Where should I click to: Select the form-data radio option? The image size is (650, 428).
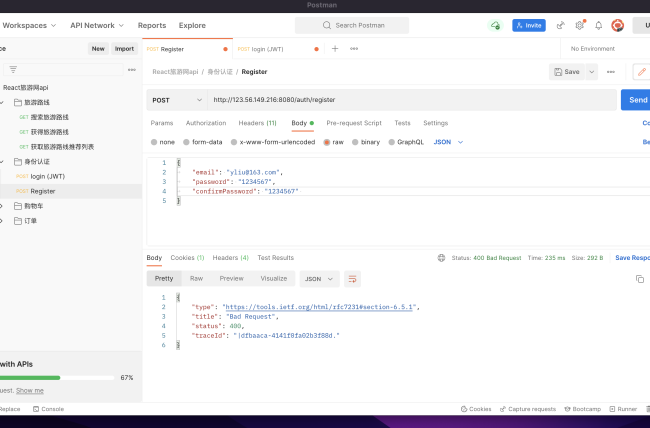[x=185, y=142]
